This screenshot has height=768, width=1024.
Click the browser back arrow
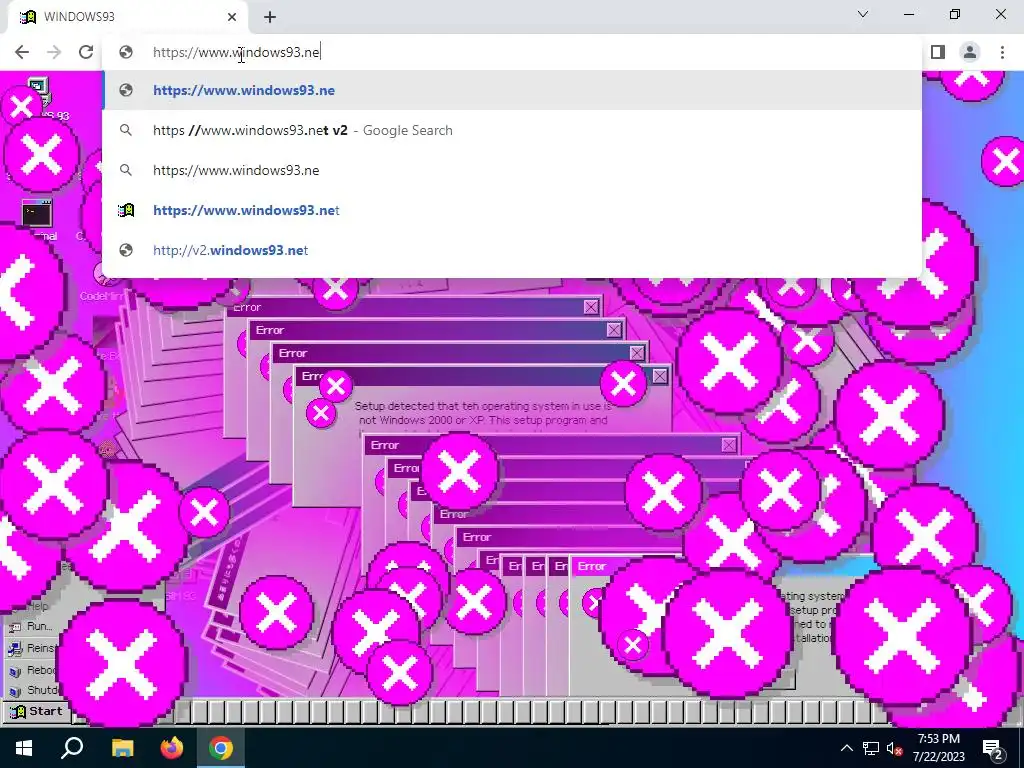click(22, 52)
